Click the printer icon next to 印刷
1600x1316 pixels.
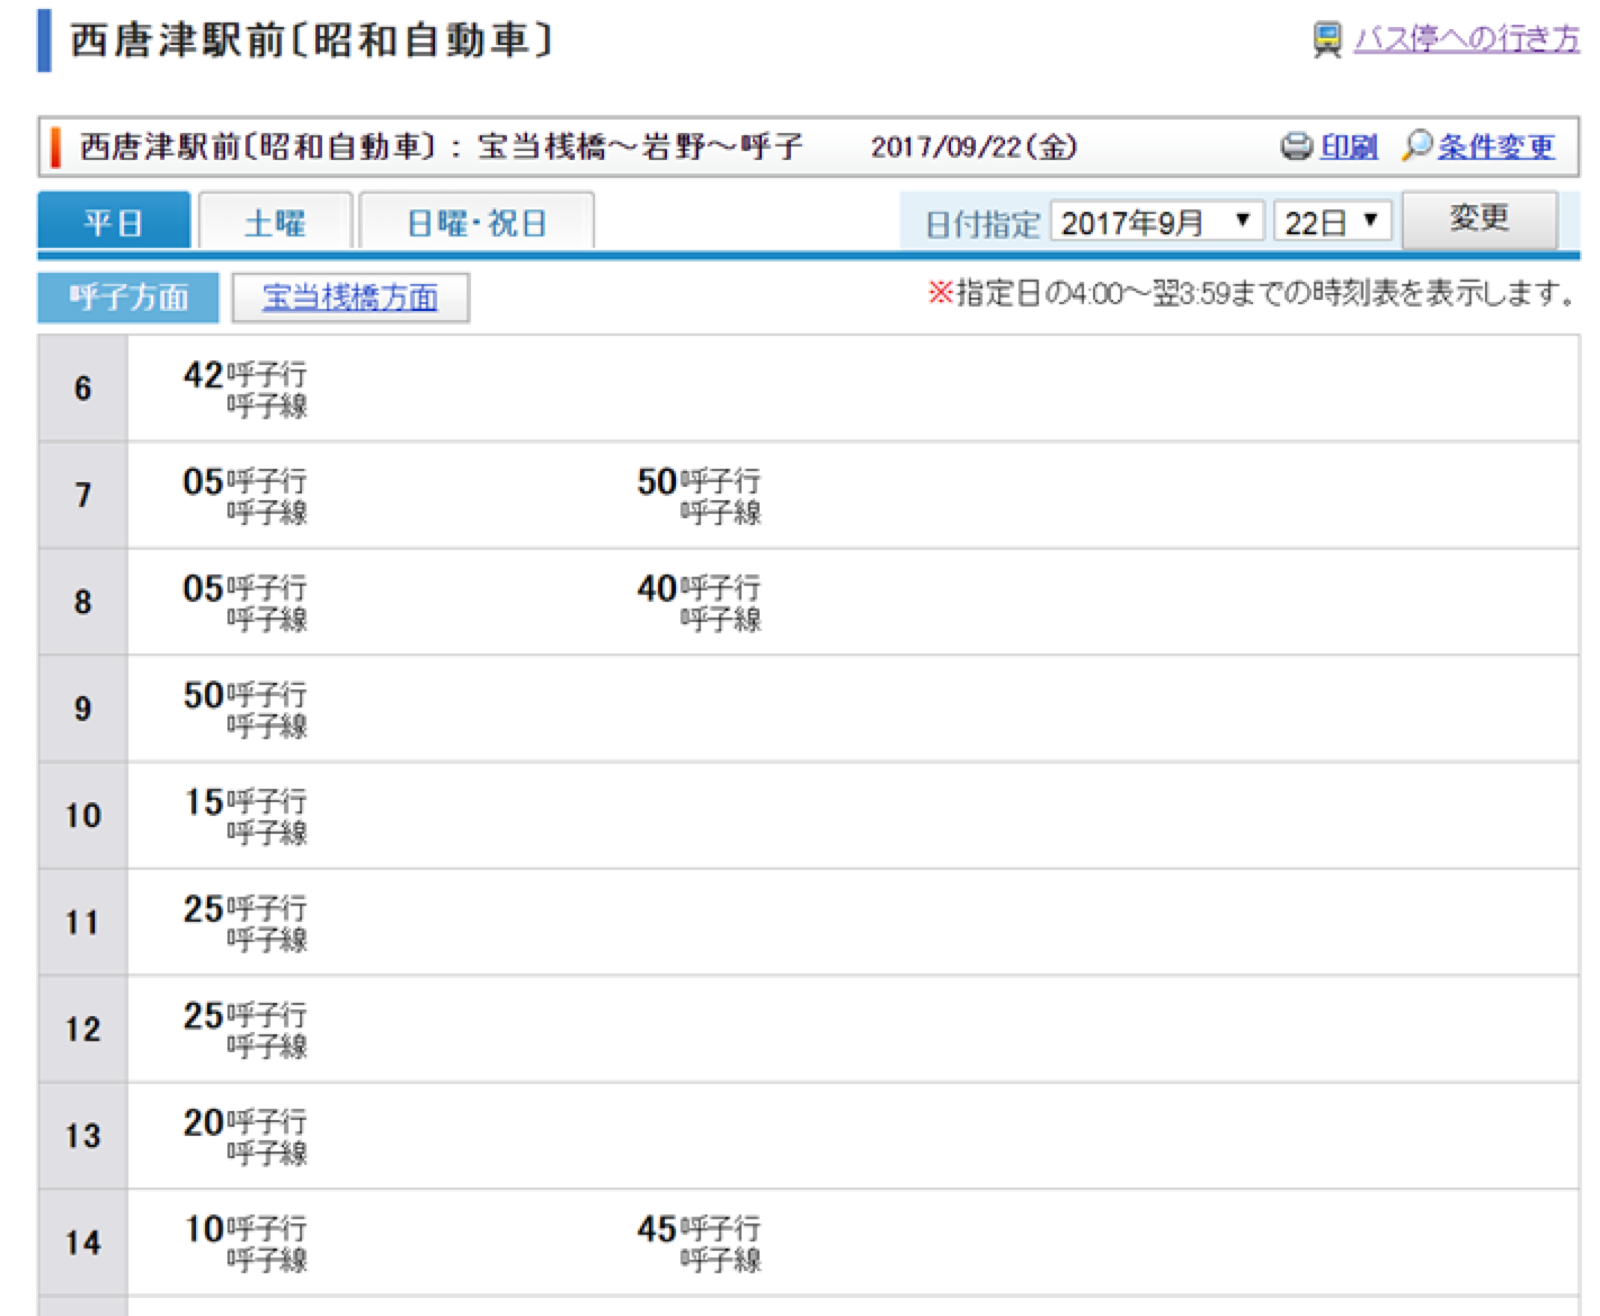point(1296,147)
